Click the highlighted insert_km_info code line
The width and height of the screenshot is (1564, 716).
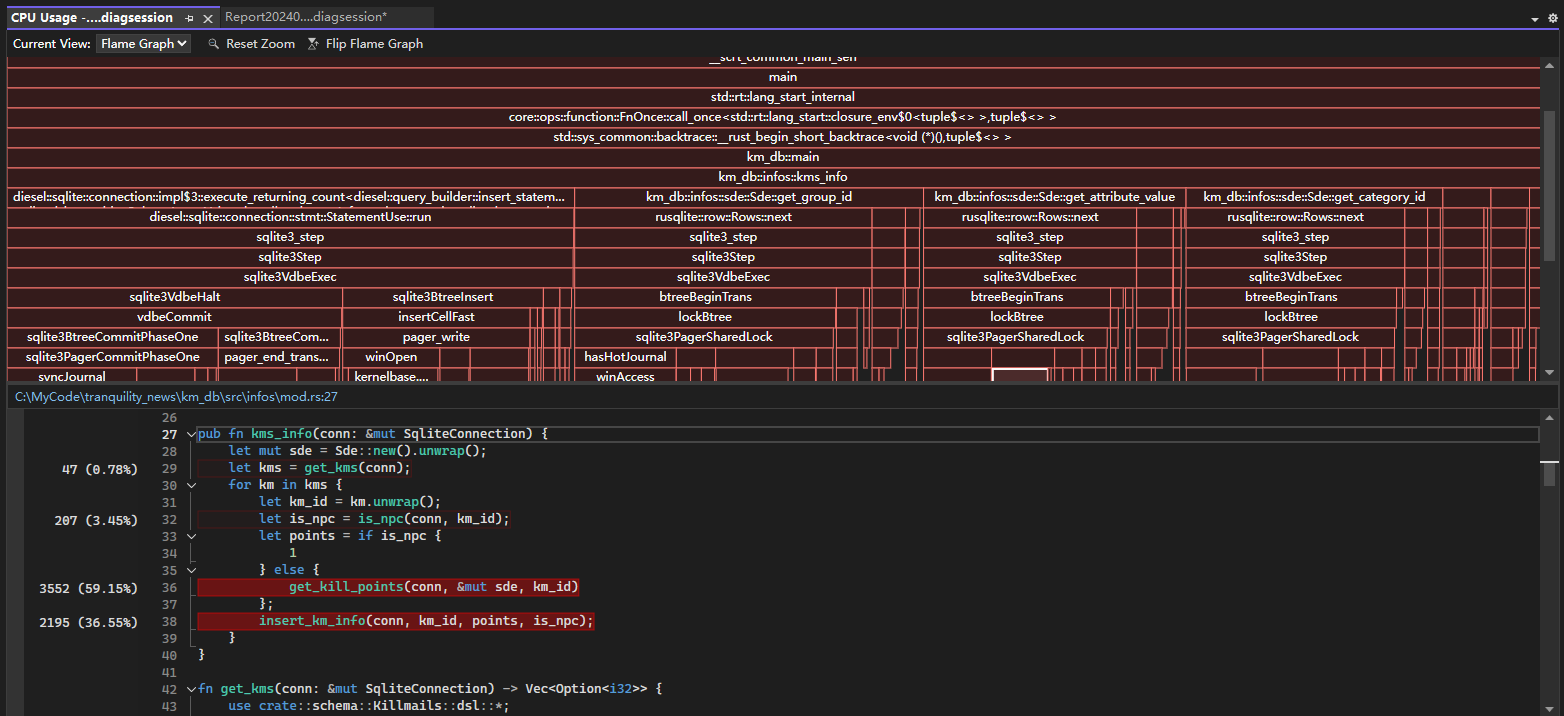click(x=425, y=621)
